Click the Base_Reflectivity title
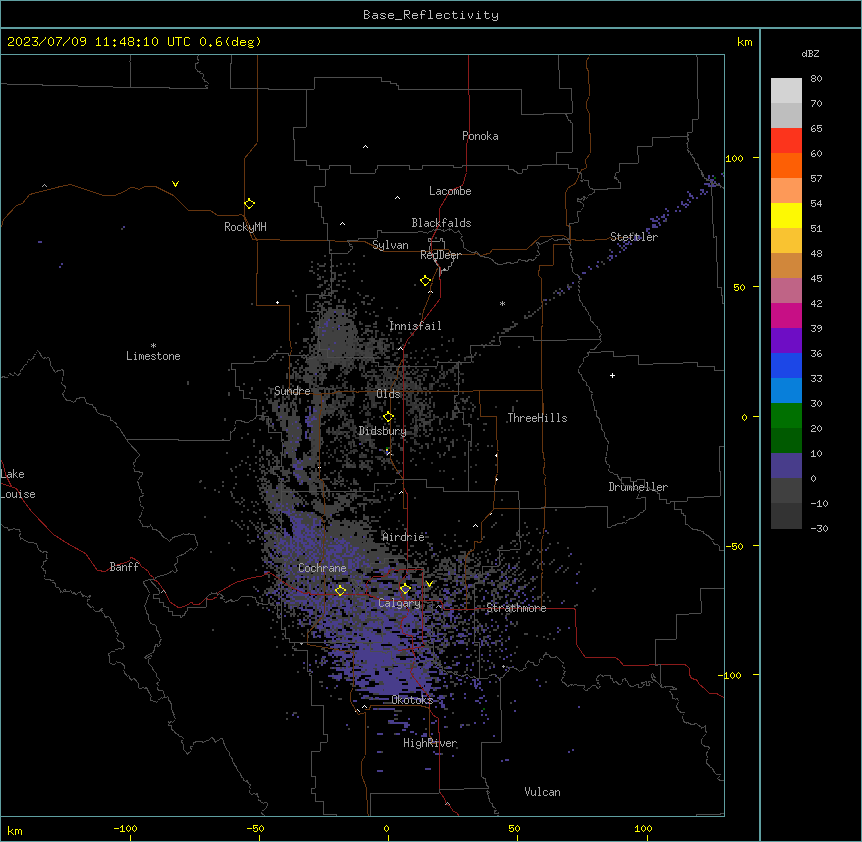Viewport: 862px width, 842px height. coord(431,15)
